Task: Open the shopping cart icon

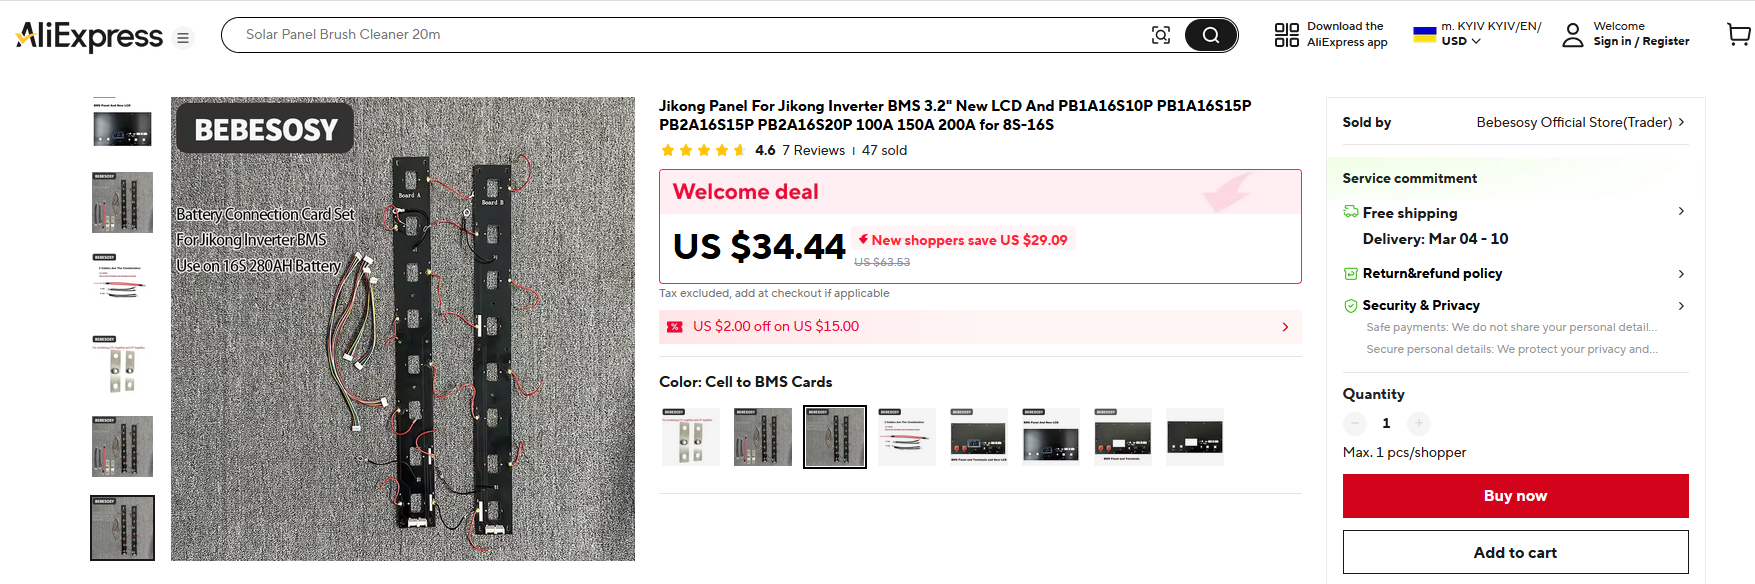Action: [x=1738, y=35]
